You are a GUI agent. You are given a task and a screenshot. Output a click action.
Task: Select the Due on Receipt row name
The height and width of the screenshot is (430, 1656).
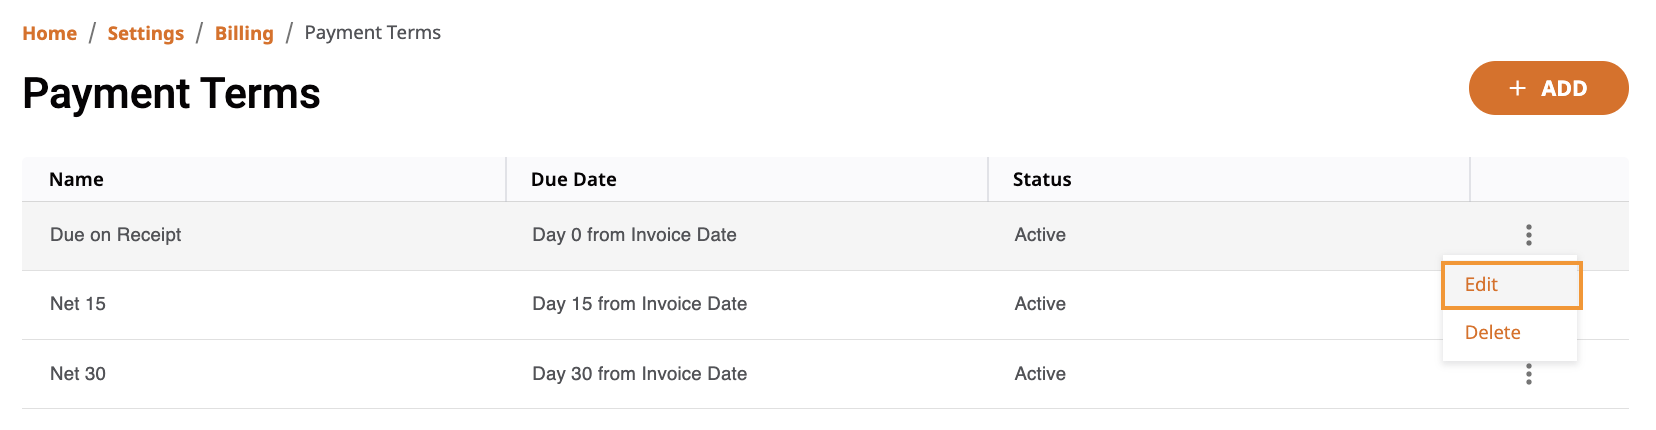[116, 235]
